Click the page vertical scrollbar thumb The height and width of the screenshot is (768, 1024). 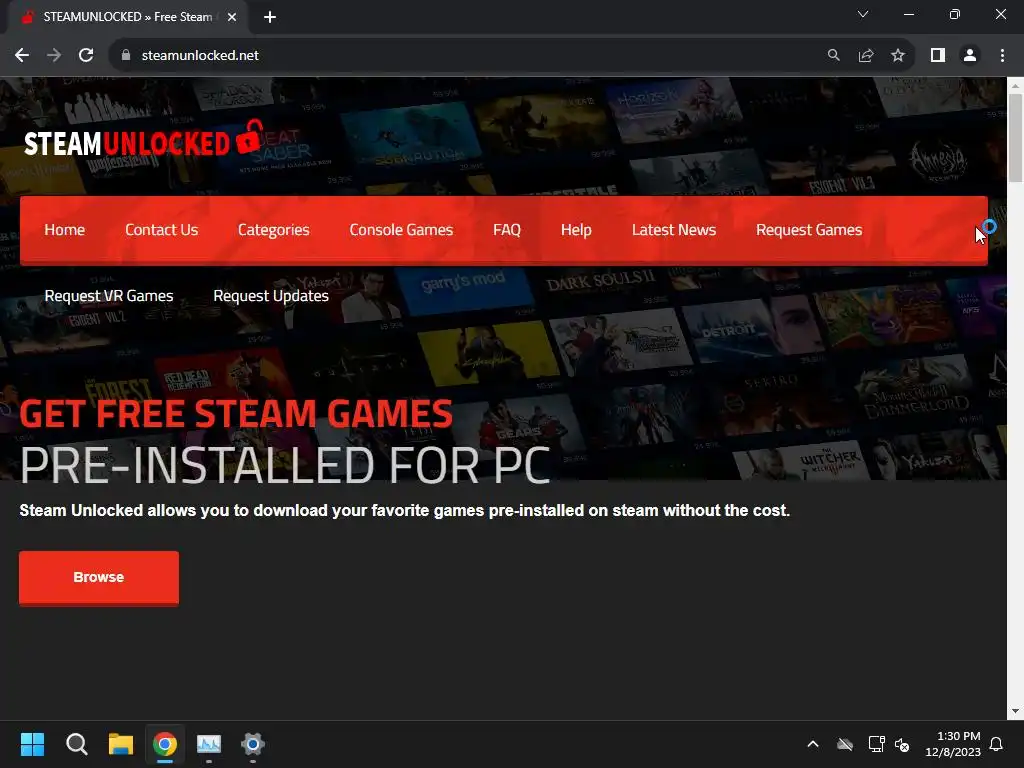tap(1015, 137)
